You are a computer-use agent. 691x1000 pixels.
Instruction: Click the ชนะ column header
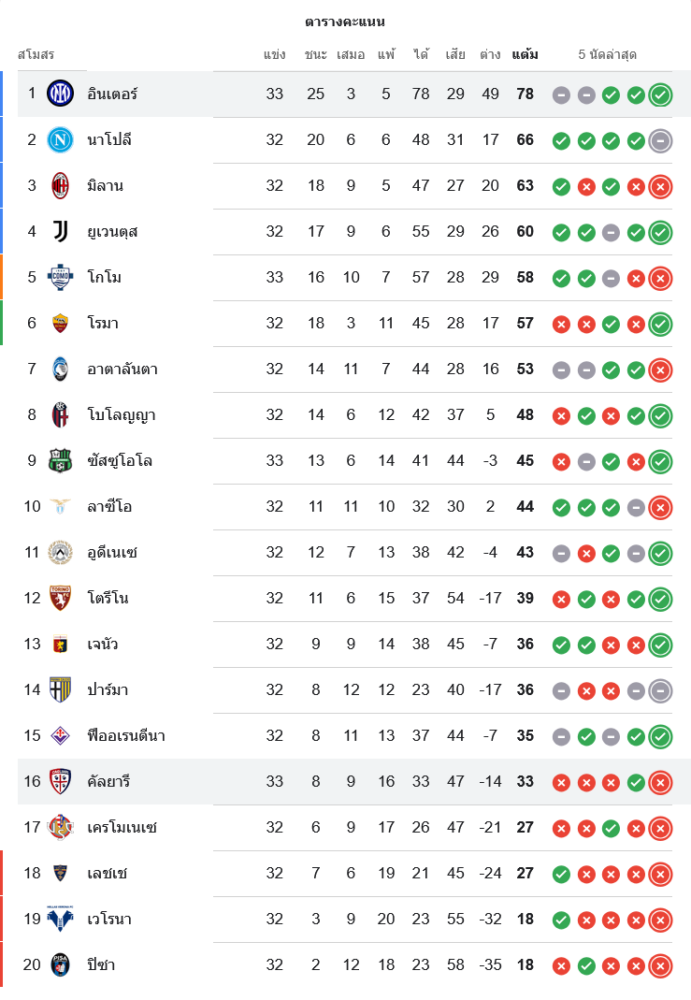(x=316, y=55)
